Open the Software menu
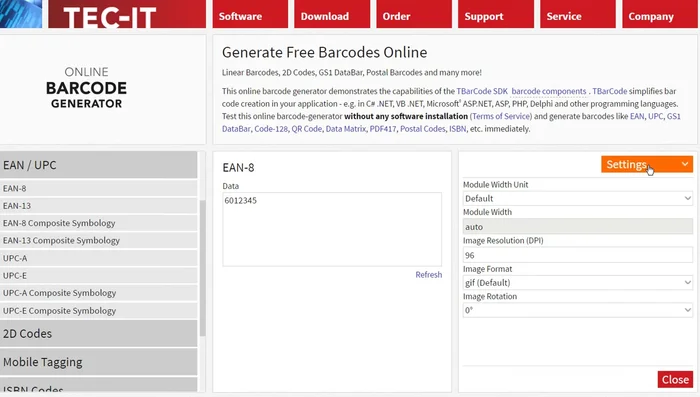This screenshot has height=397, width=700. [250, 14]
